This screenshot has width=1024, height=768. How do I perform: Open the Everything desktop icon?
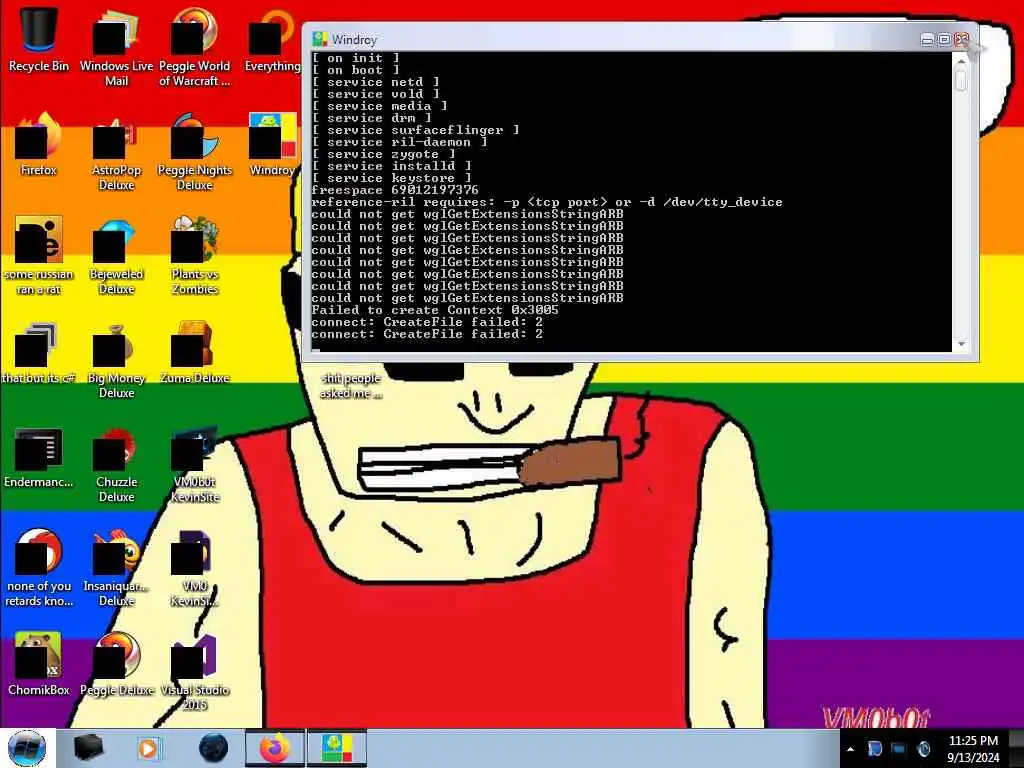(x=272, y=39)
